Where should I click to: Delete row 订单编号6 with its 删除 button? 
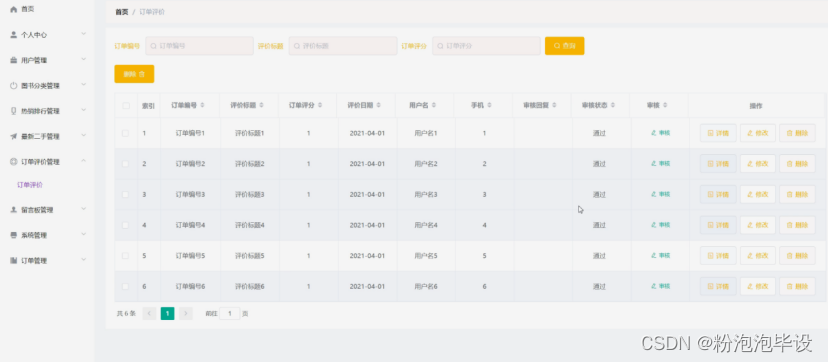[x=797, y=286]
